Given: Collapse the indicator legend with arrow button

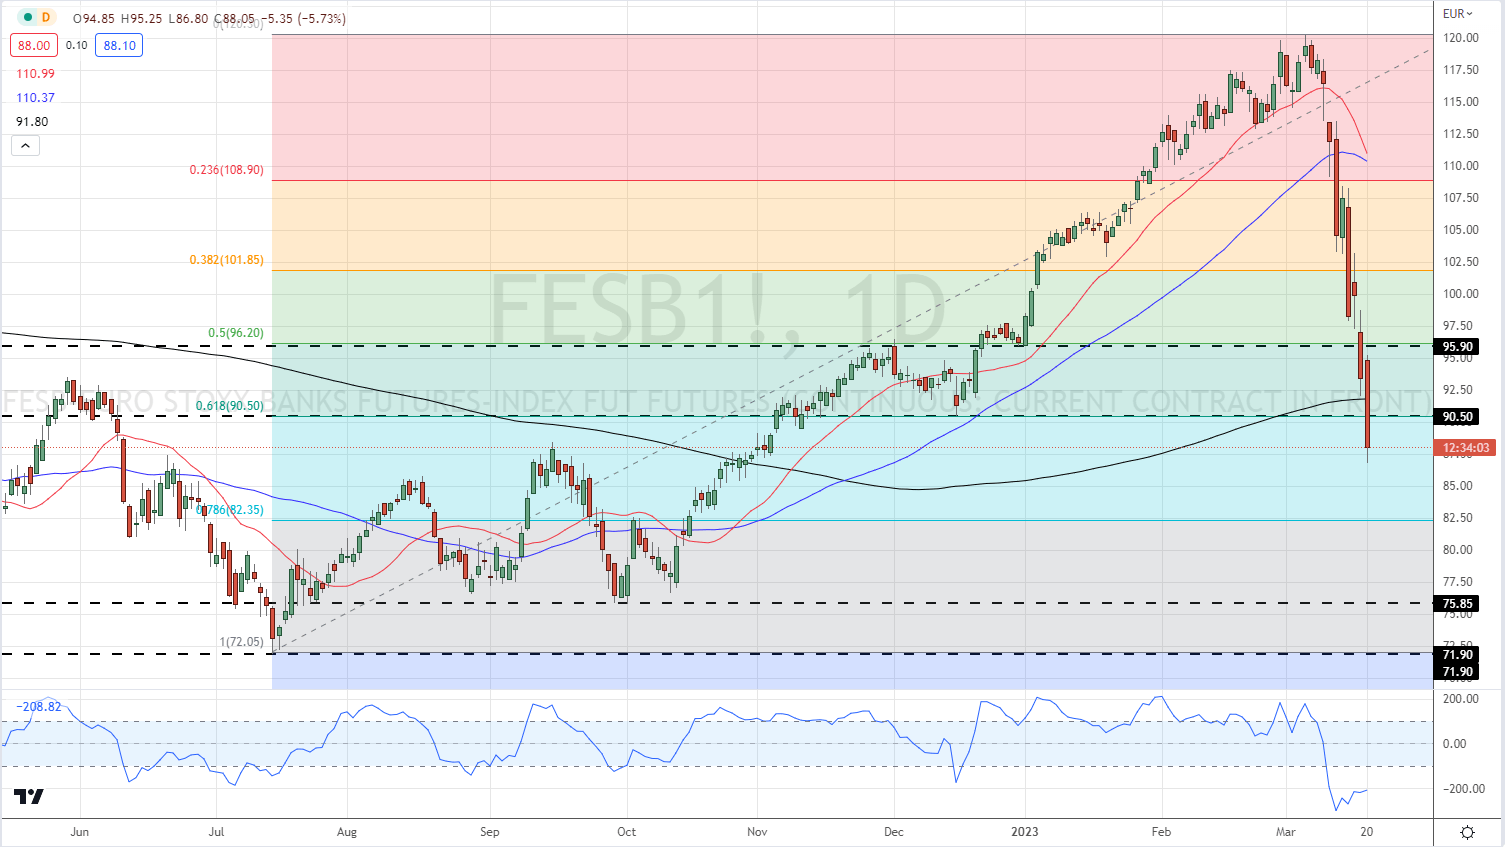Looking at the screenshot, I should pyautogui.click(x=25, y=146).
